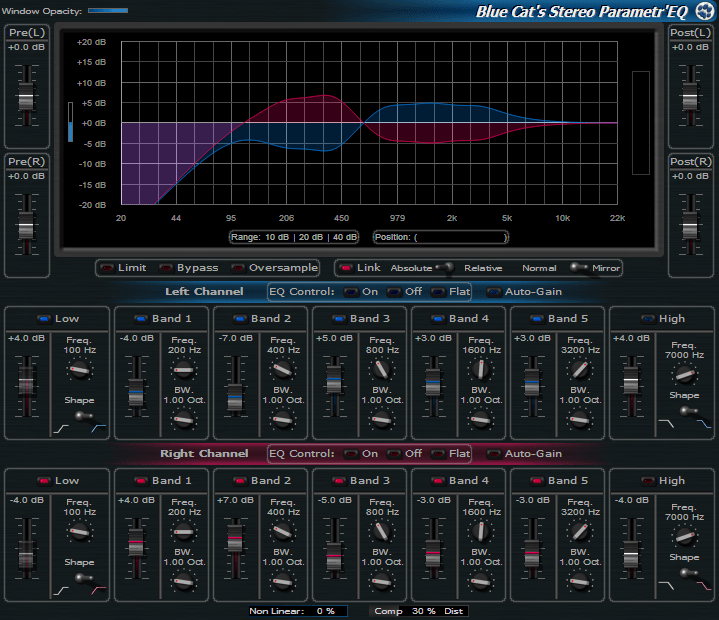Click Left Band 2 bandwidth knob
Viewport: 719px width, 620px height.
pos(282,419)
